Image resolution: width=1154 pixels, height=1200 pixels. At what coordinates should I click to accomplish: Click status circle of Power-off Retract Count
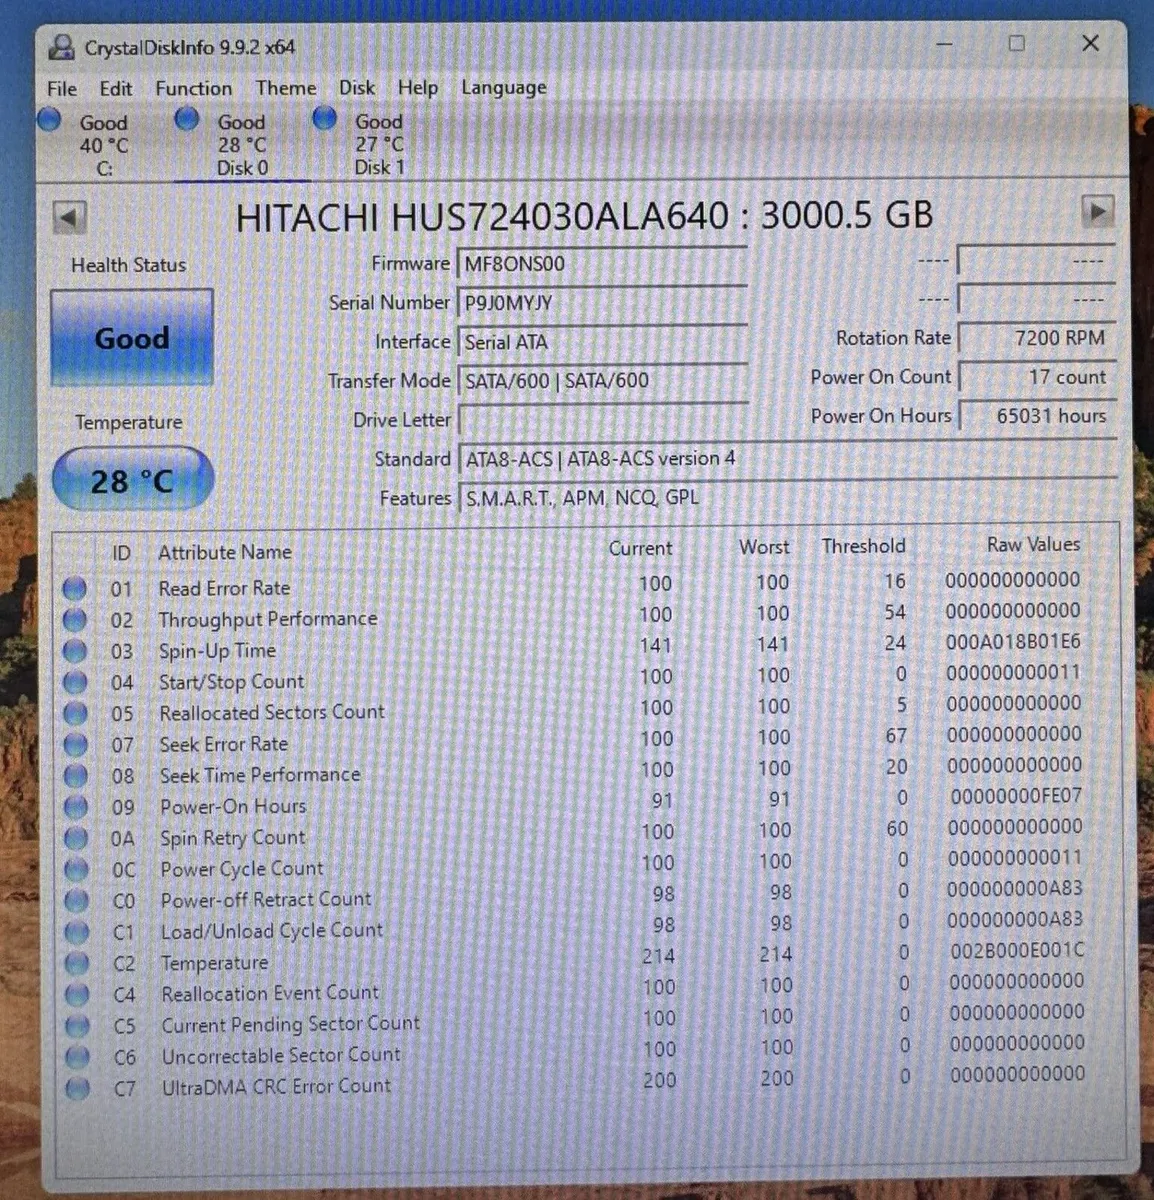[x=76, y=900]
